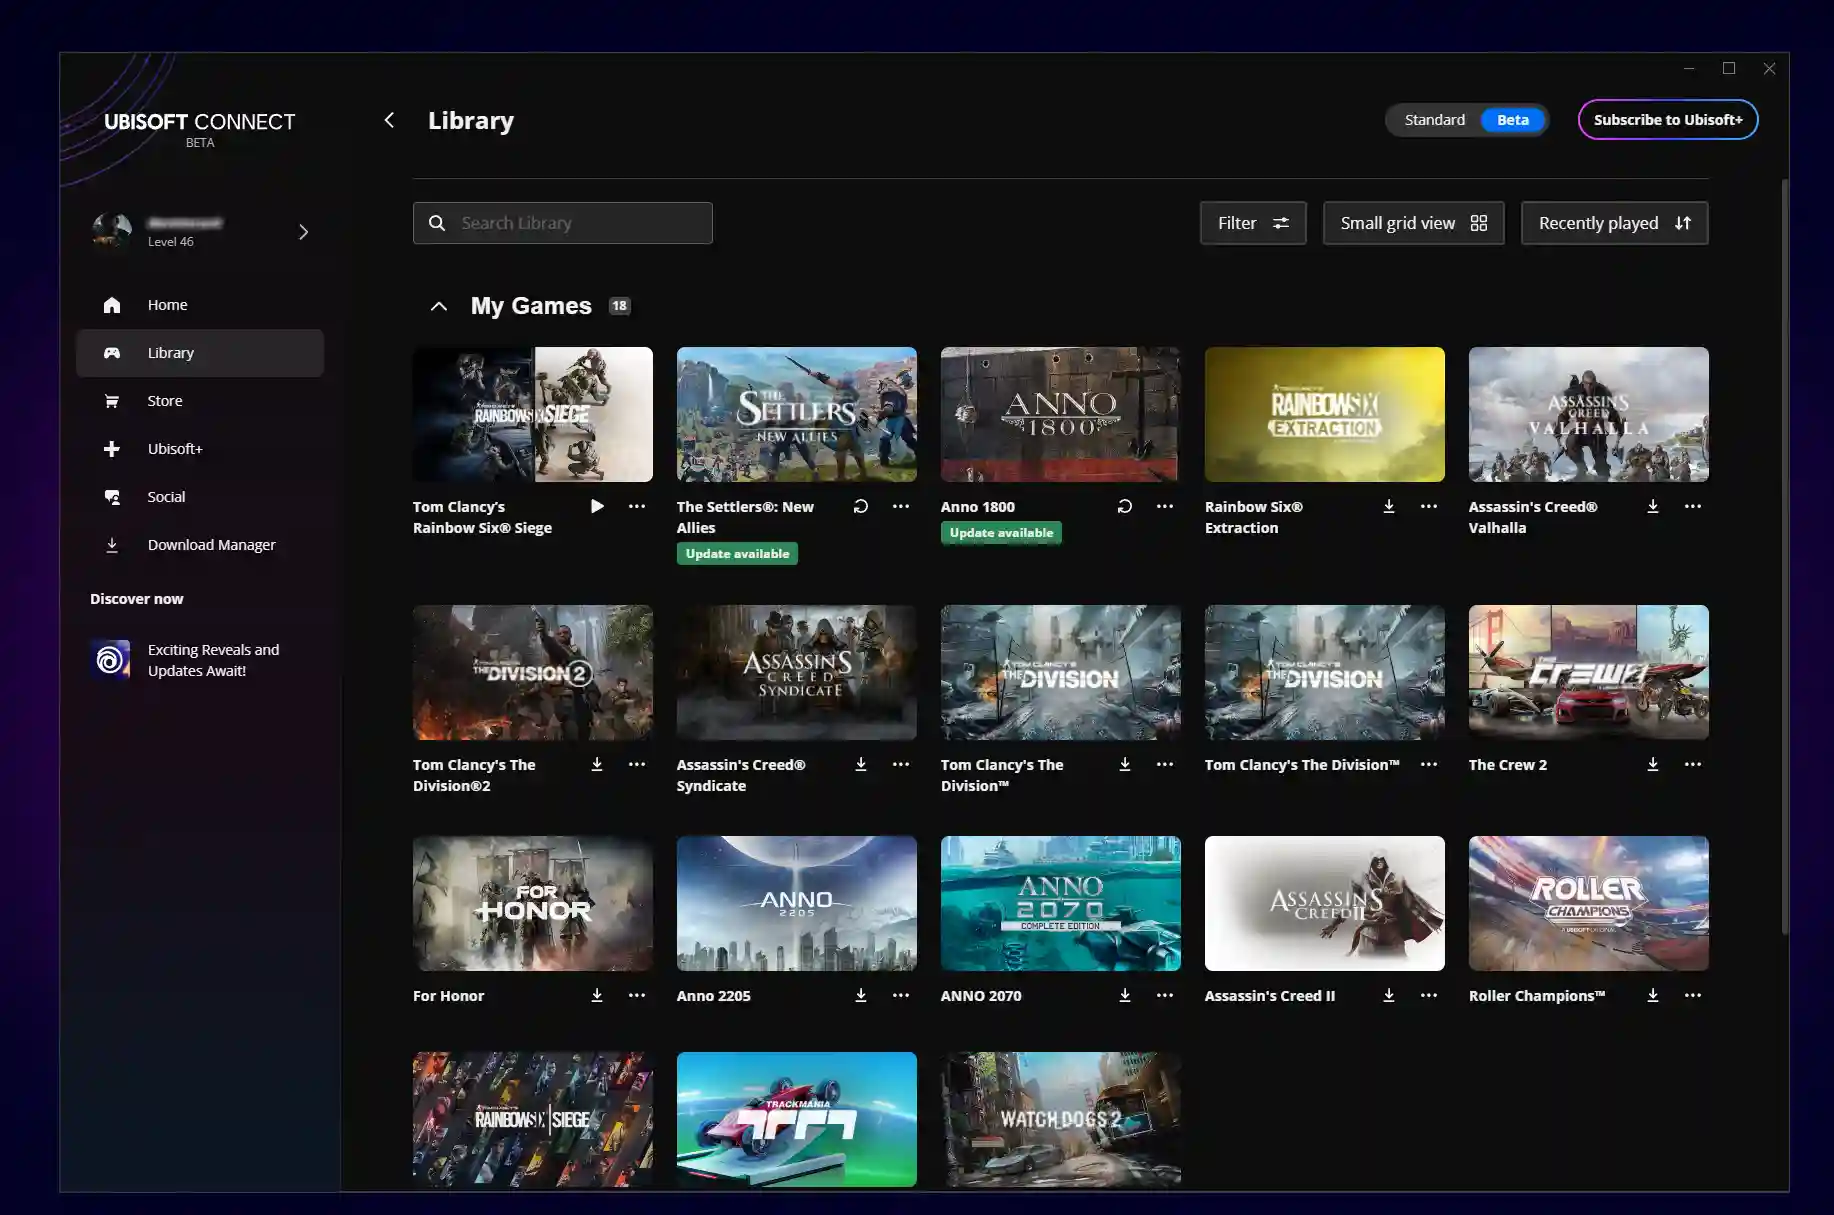Click update icon for The Settlers New Allies

coord(860,506)
